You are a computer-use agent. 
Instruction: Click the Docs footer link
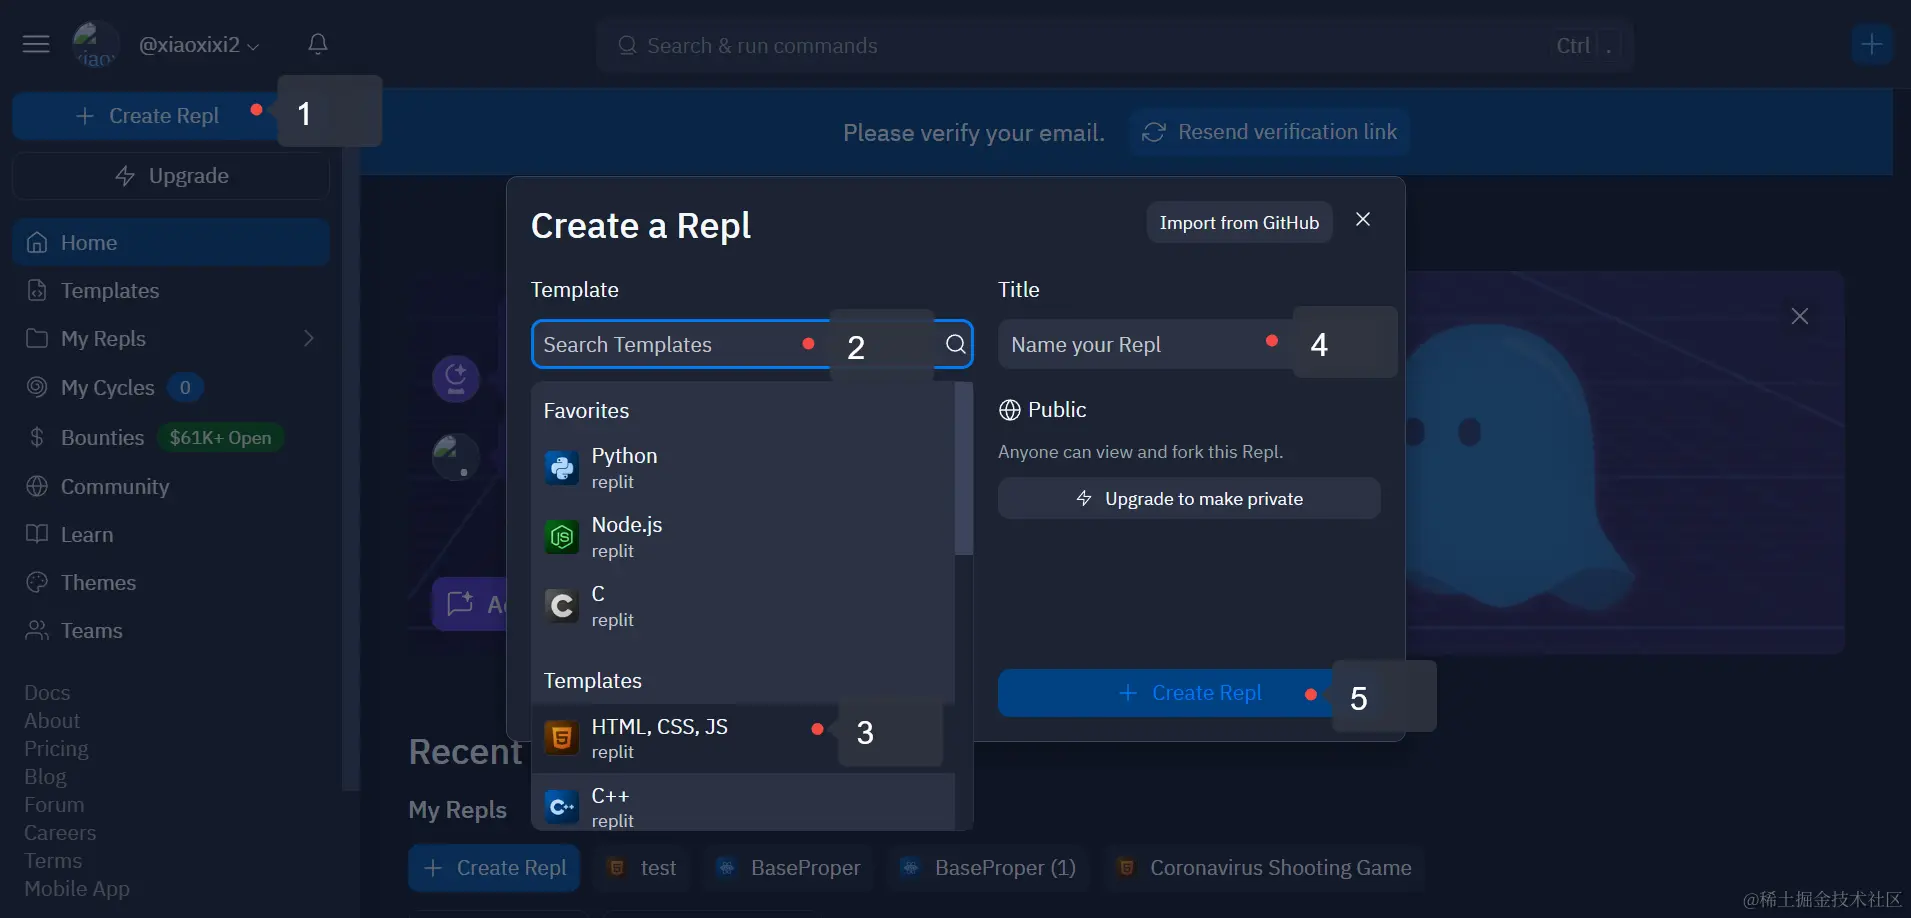(x=47, y=693)
